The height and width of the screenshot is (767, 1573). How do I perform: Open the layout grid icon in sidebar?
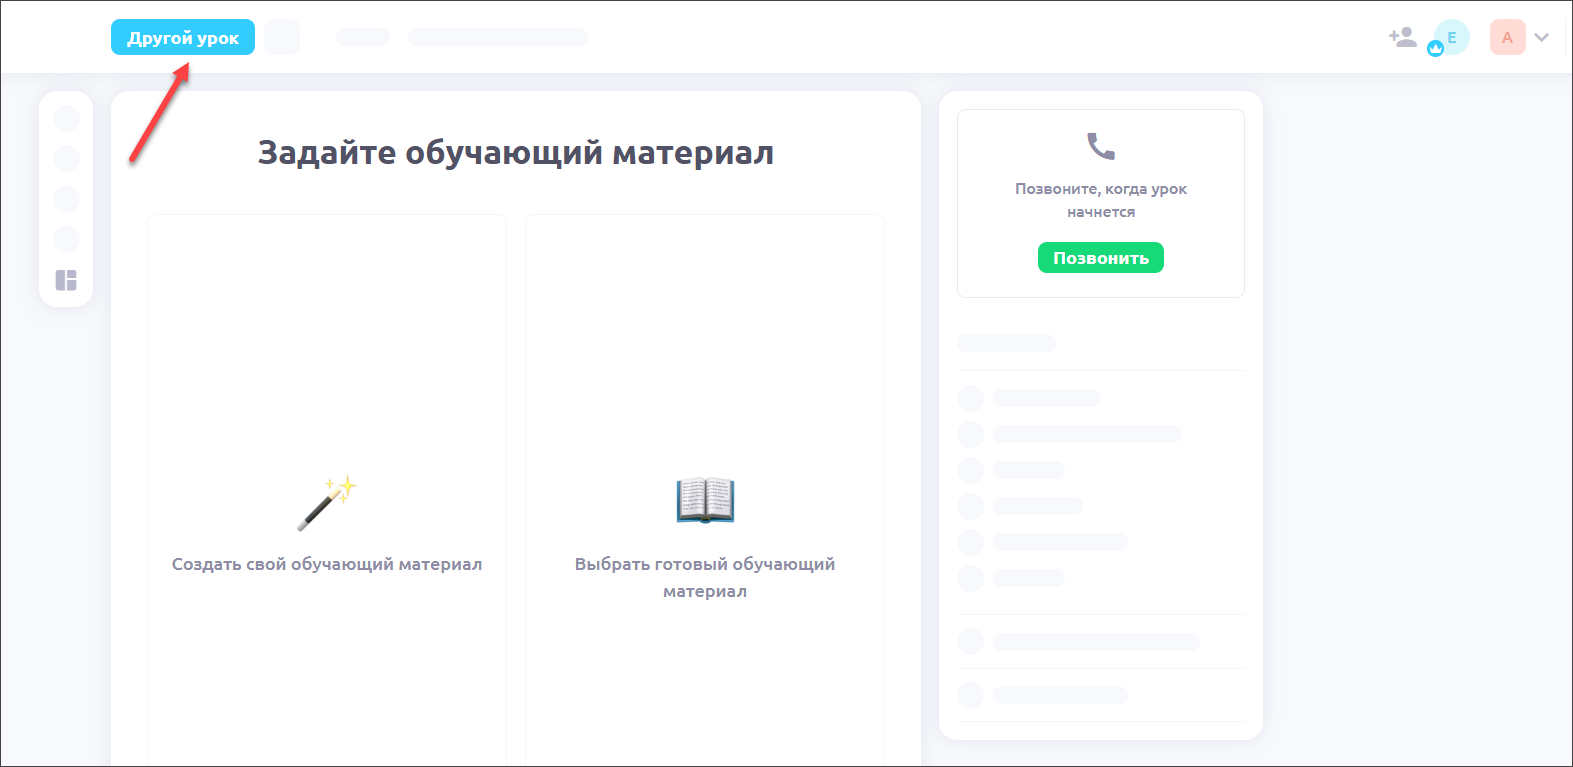[66, 280]
